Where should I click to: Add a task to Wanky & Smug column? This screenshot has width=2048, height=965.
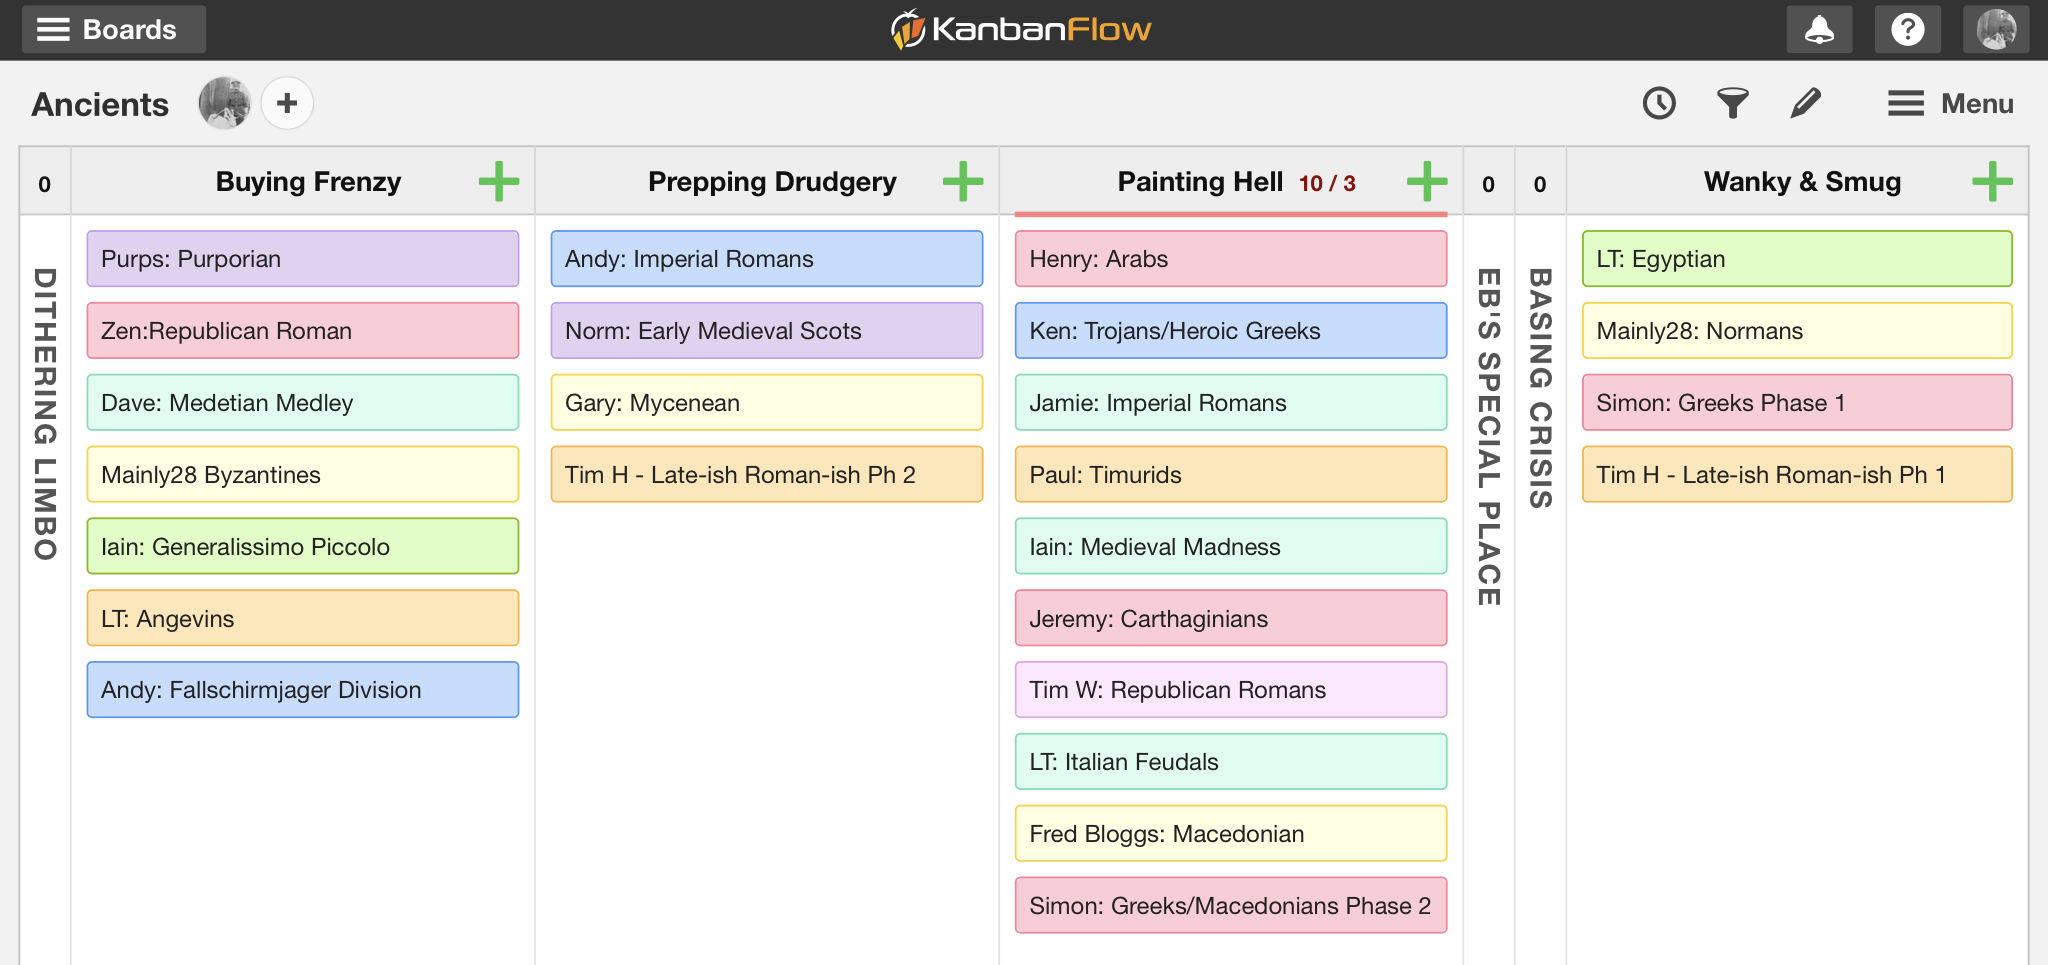[1992, 182]
